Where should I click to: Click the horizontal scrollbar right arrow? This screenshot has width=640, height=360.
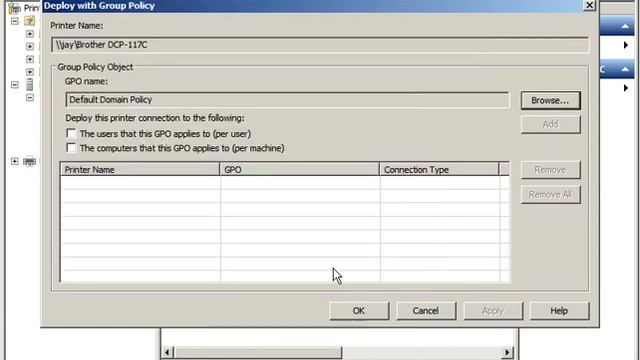pos(507,352)
